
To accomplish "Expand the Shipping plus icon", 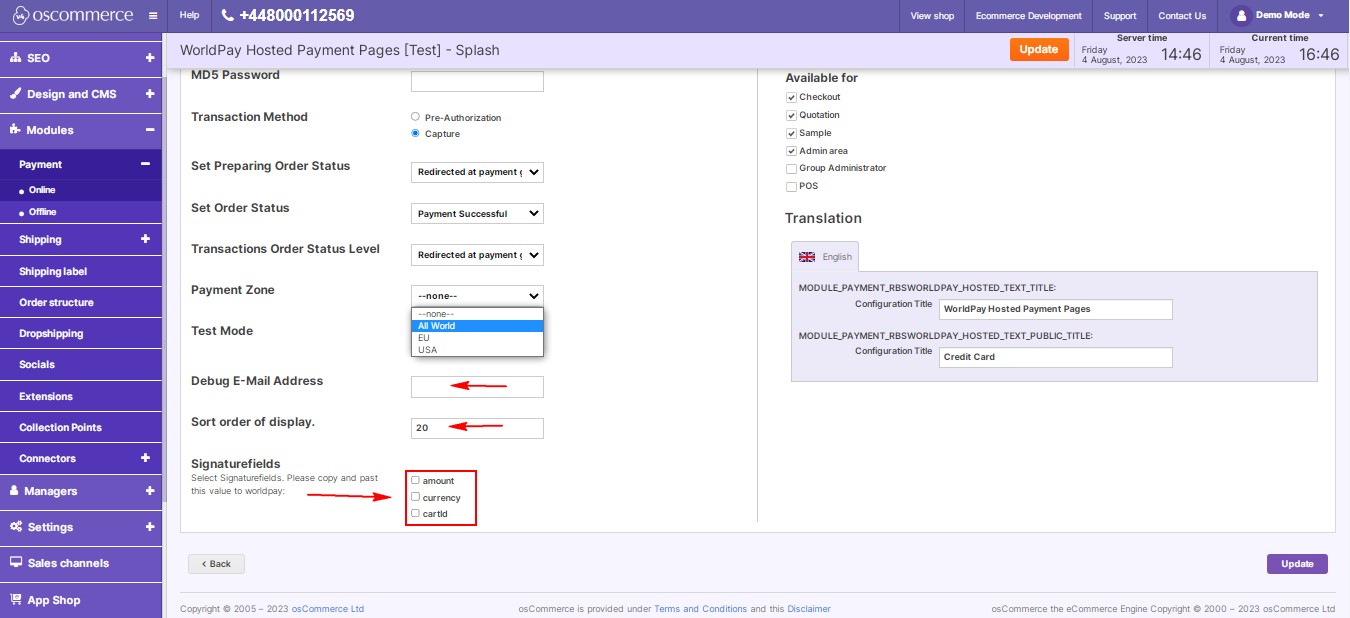I will tap(145, 239).
